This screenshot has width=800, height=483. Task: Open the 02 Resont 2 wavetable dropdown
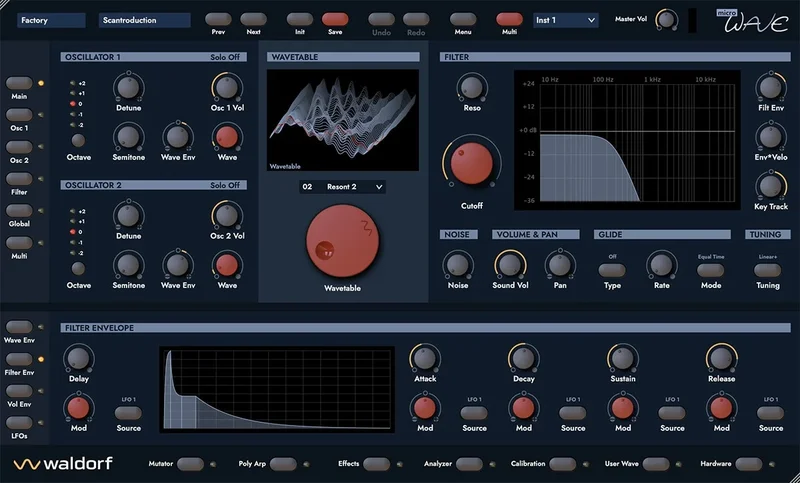pyautogui.click(x=342, y=187)
